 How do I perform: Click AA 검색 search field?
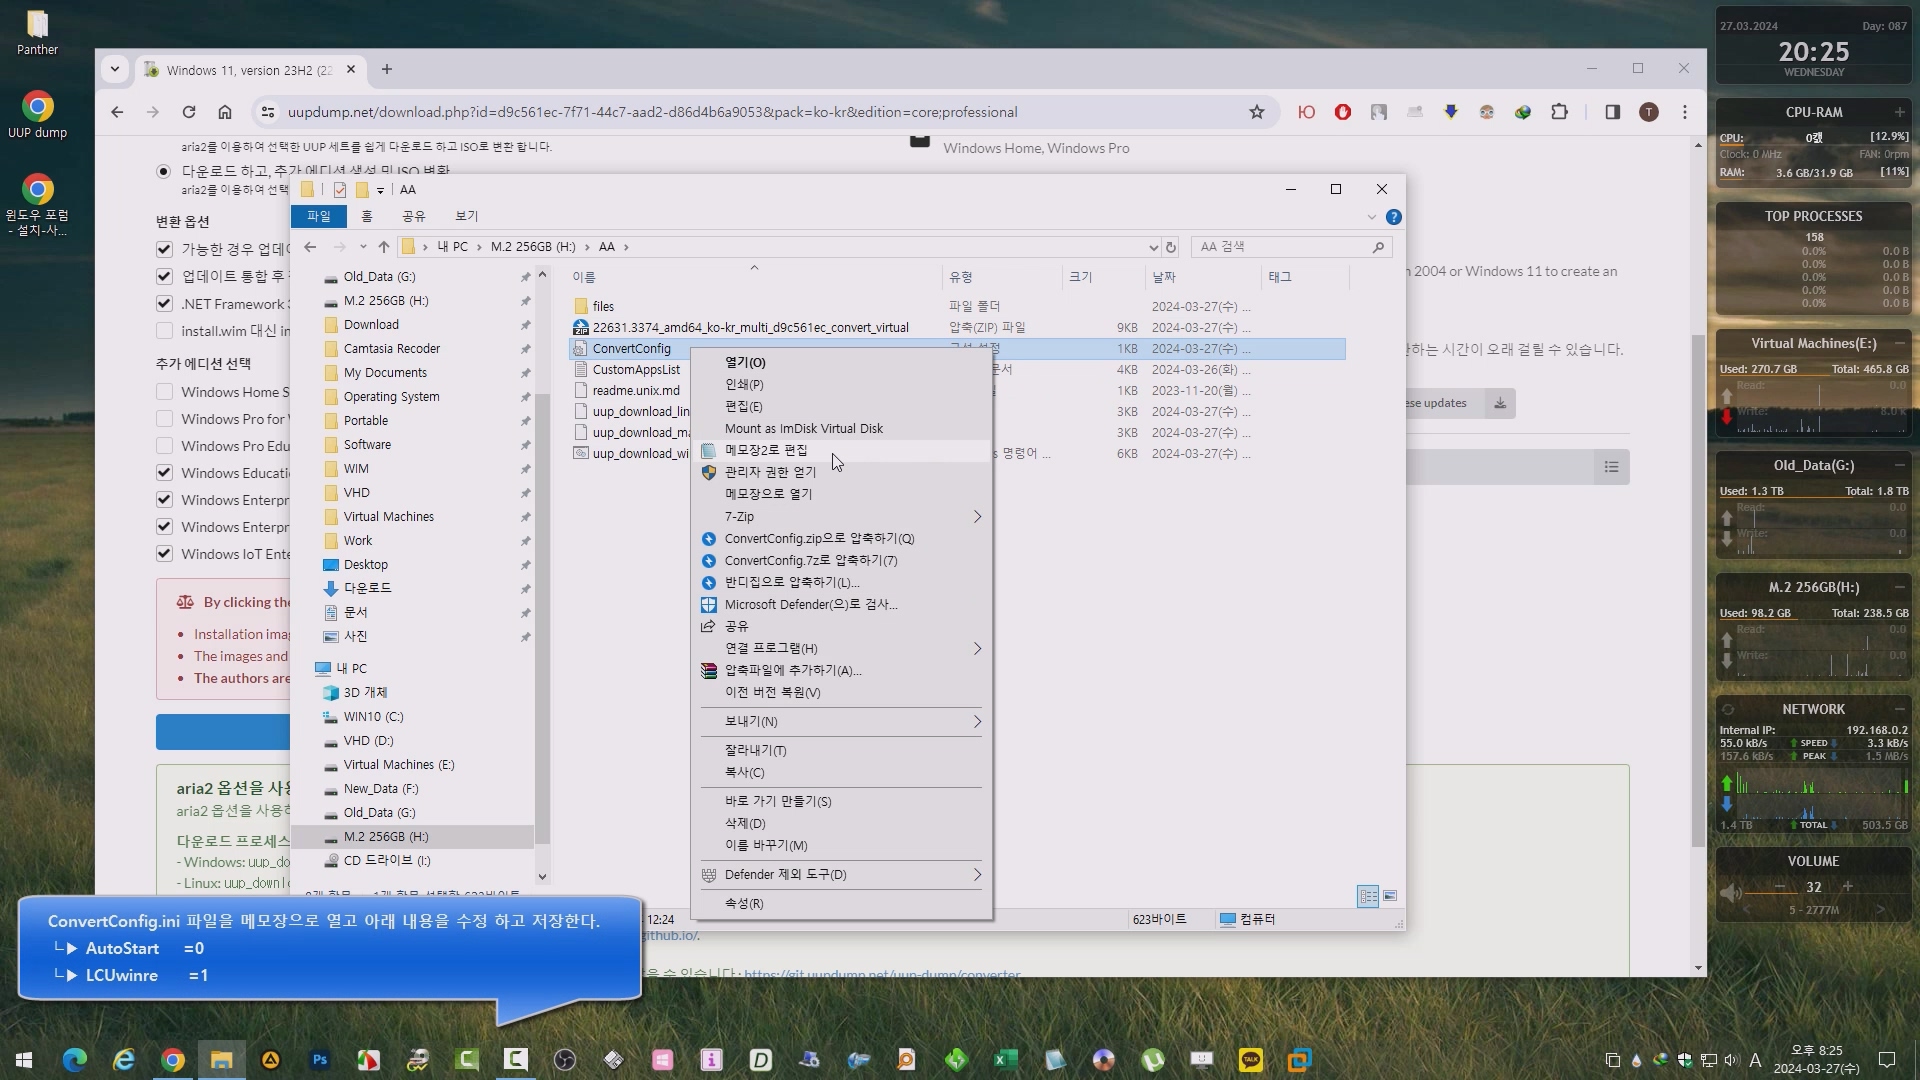[x=1292, y=247]
